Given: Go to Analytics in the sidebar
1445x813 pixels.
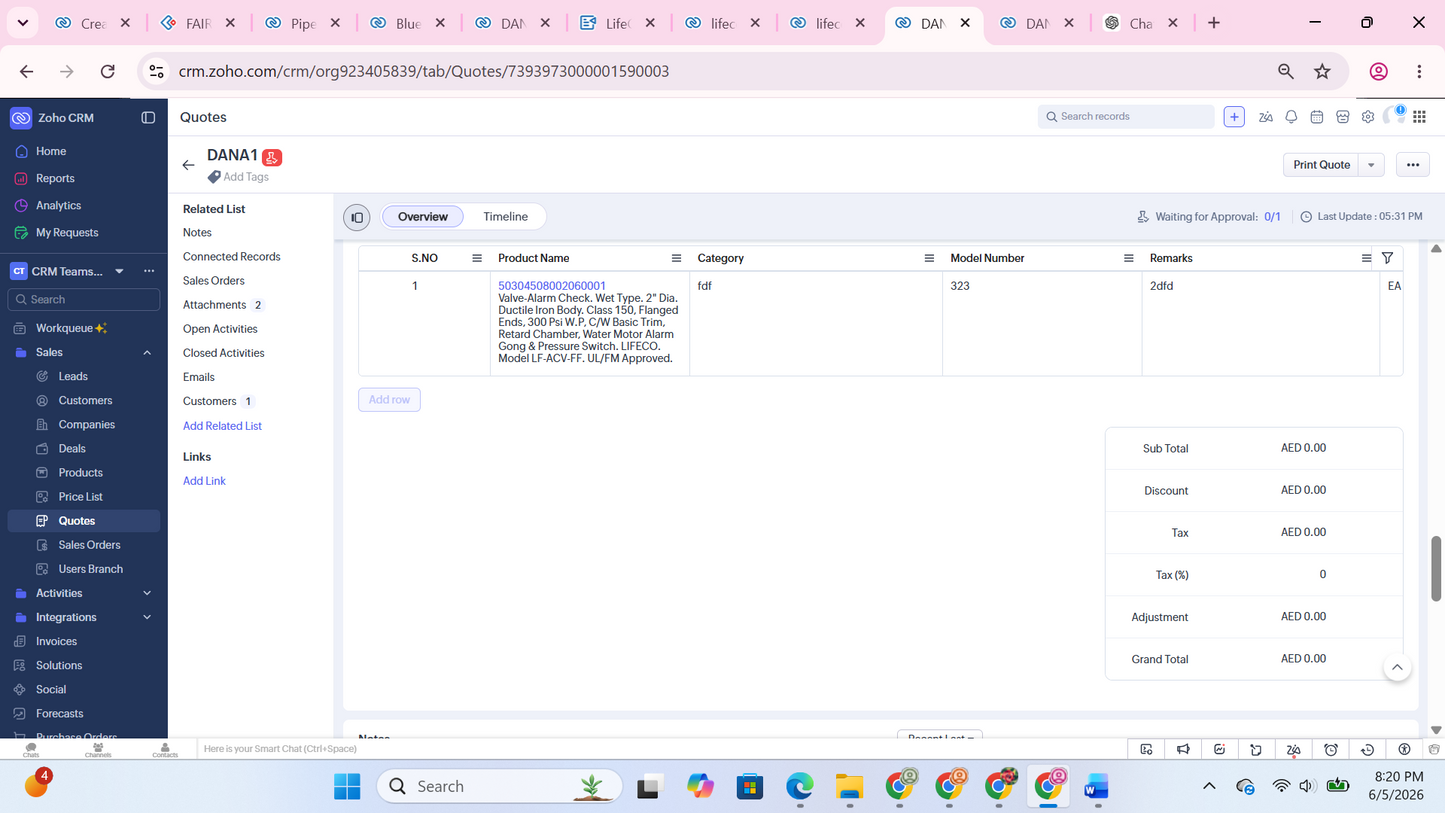Looking at the screenshot, I should pyautogui.click(x=59, y=206).
